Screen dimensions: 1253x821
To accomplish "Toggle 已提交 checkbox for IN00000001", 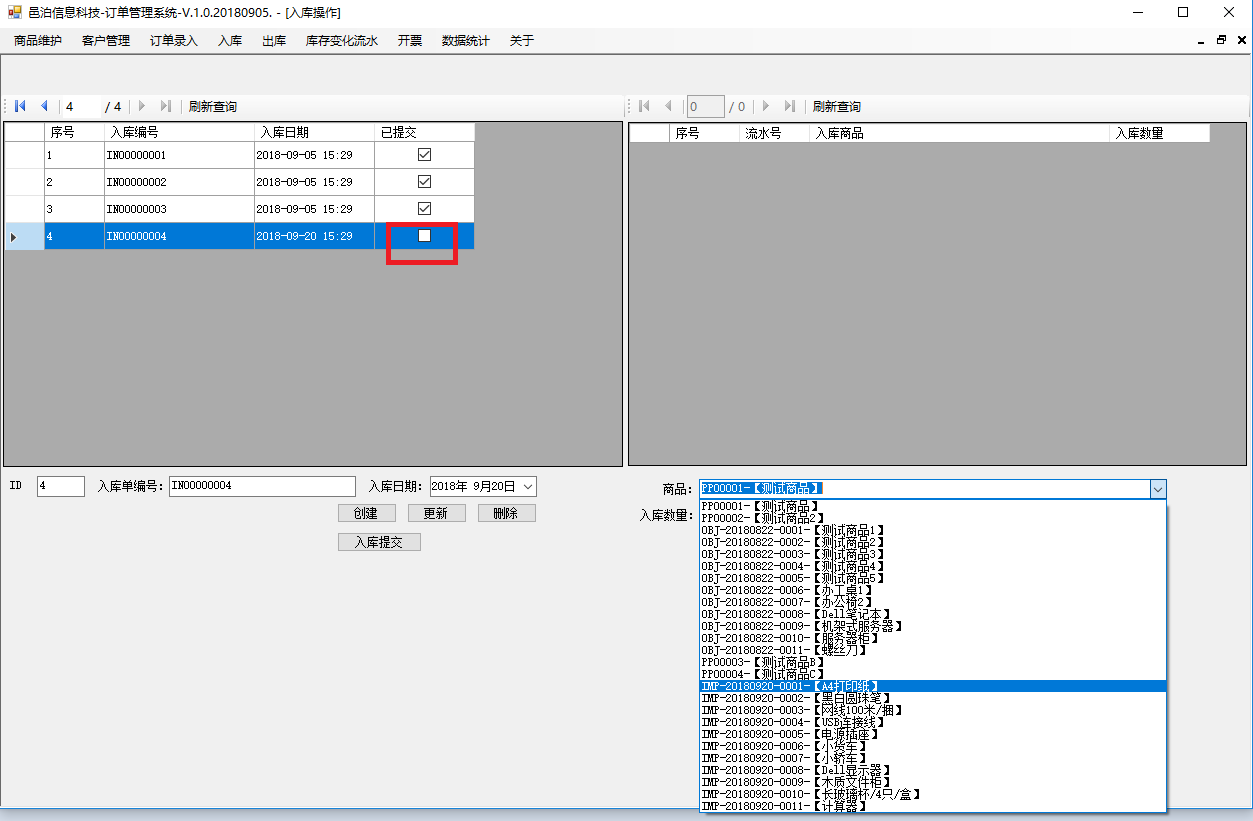I will tap(424, 155).
